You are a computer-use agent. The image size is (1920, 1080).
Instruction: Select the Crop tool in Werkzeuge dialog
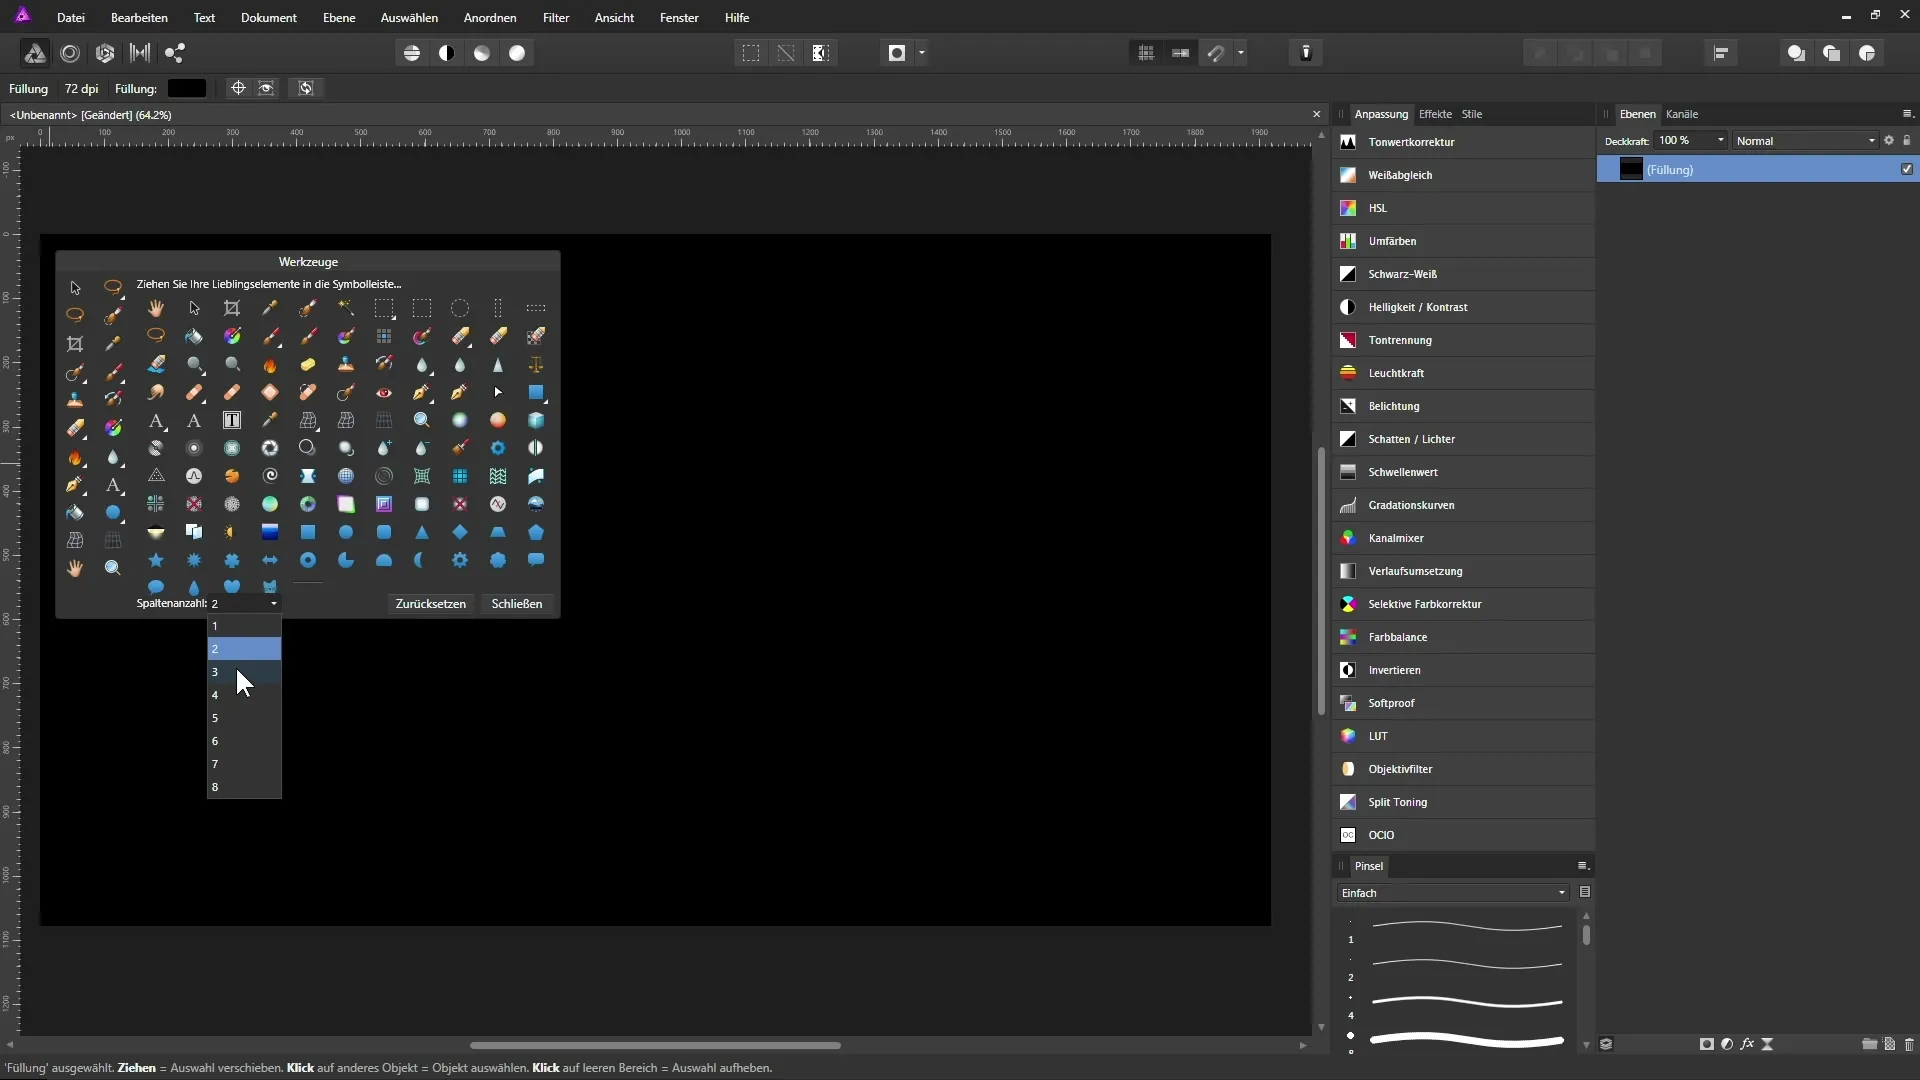tap(232, 308)
